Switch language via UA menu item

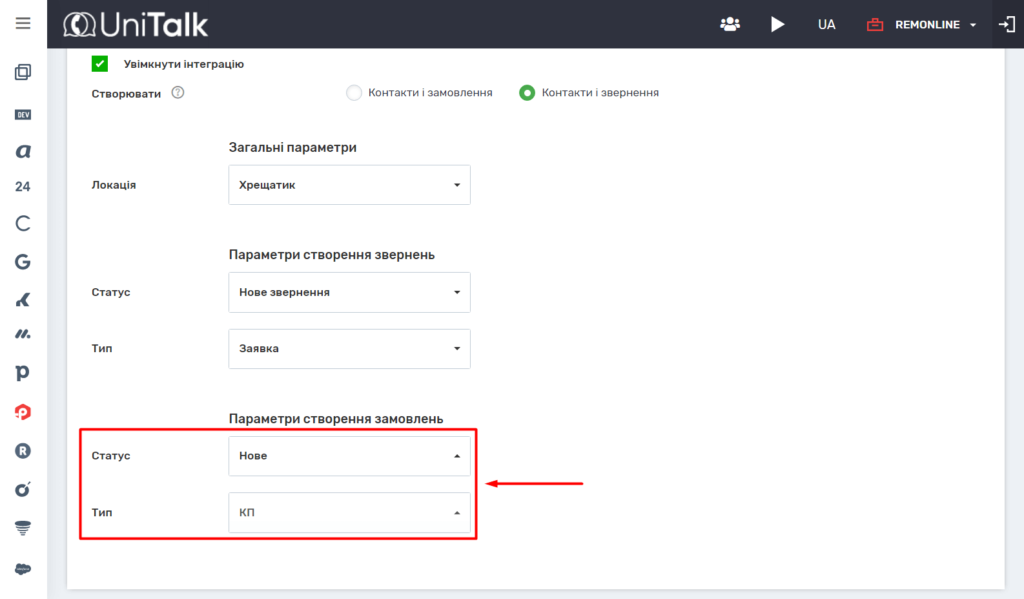[x=826, y=24]
